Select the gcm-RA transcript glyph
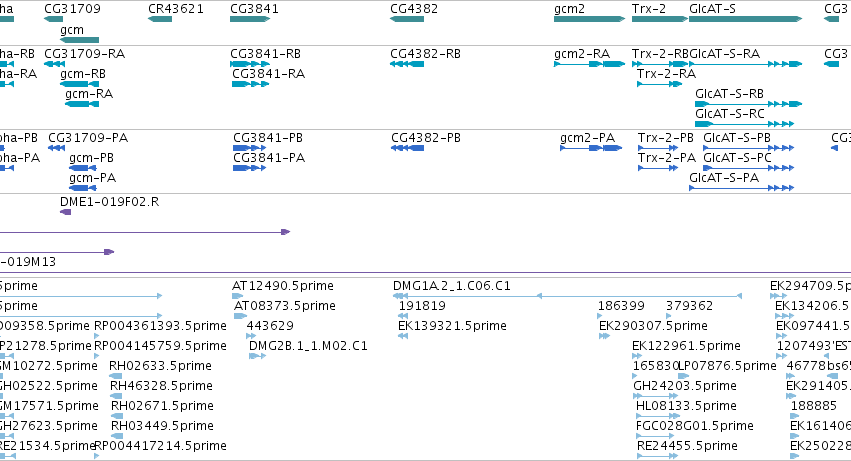This screenshot has height=461, width=851. click(x=82, y=104)
